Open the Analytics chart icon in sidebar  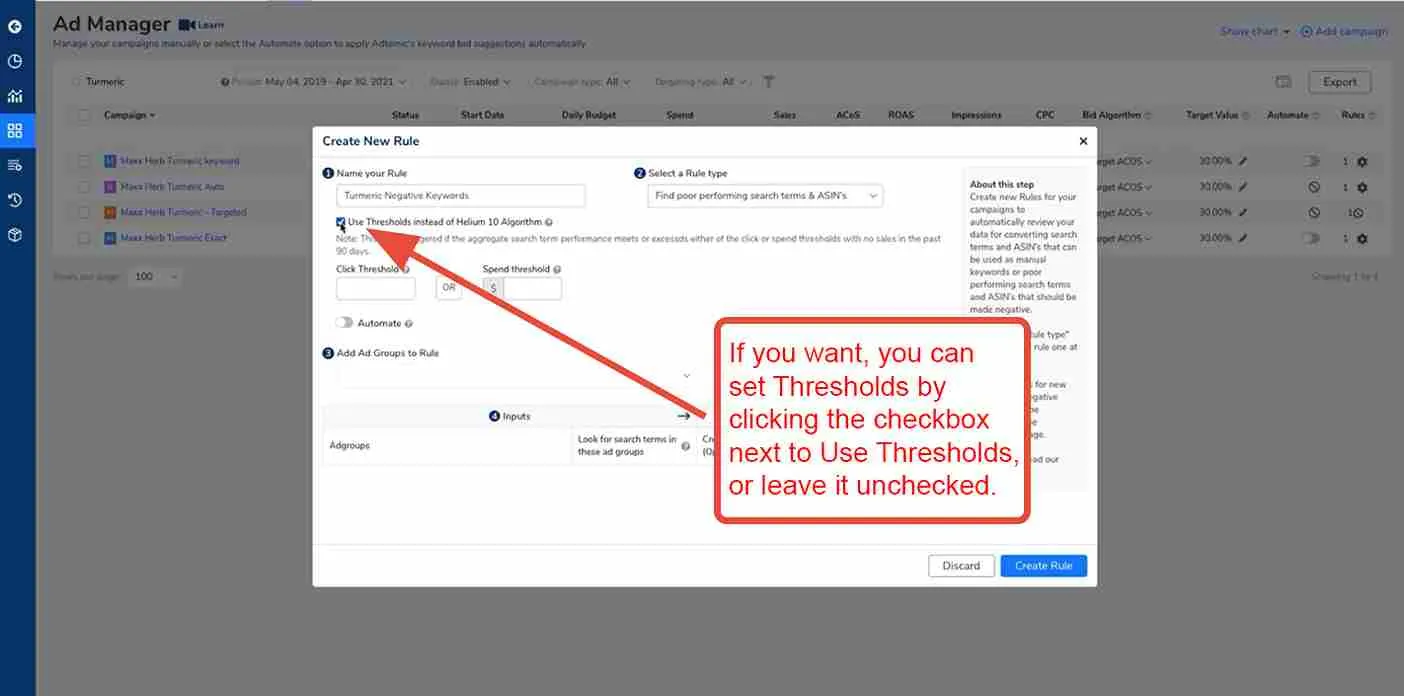click(14, 96)
